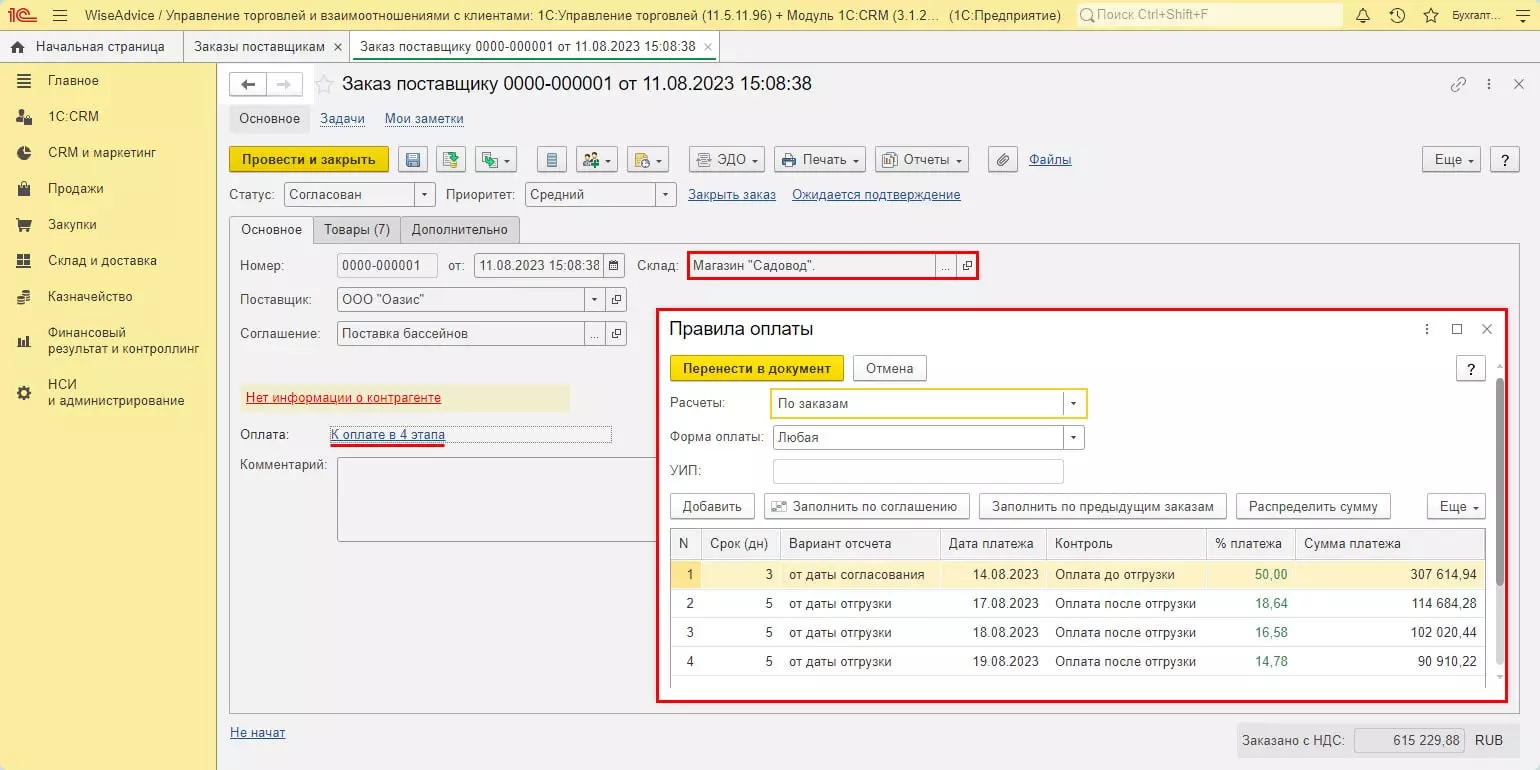1540x770 pixels.
Task: Open the history clock icon
Action: click(x=1397, y=16)
